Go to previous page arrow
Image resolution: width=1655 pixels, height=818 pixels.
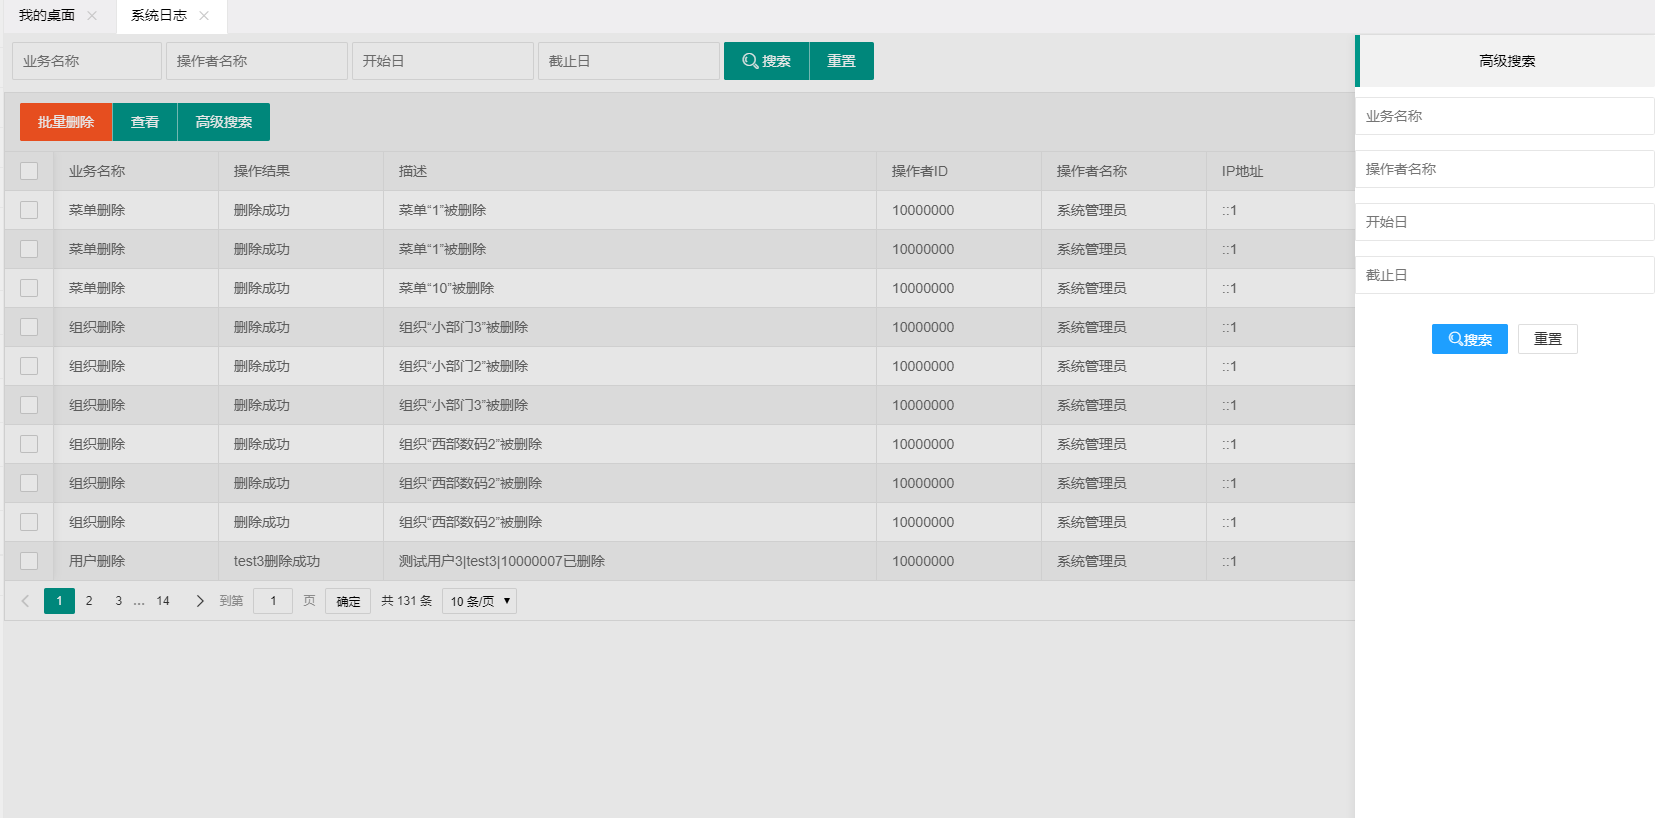click(x=25, y=601)
